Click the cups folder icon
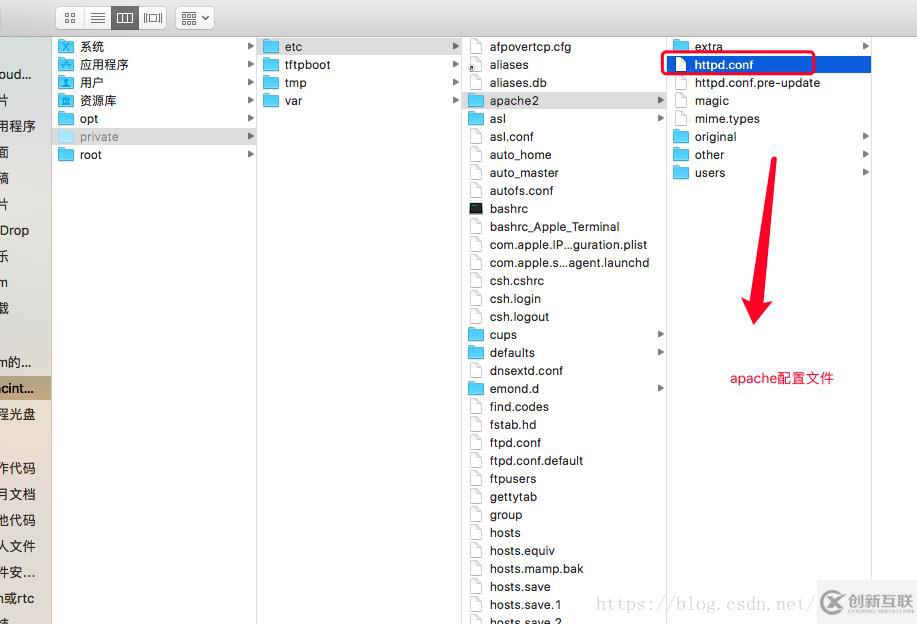917x624 pixels. click(476, 335)
